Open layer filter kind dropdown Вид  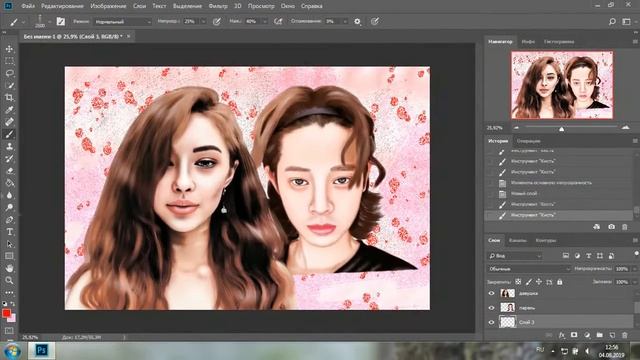point(515,256)
